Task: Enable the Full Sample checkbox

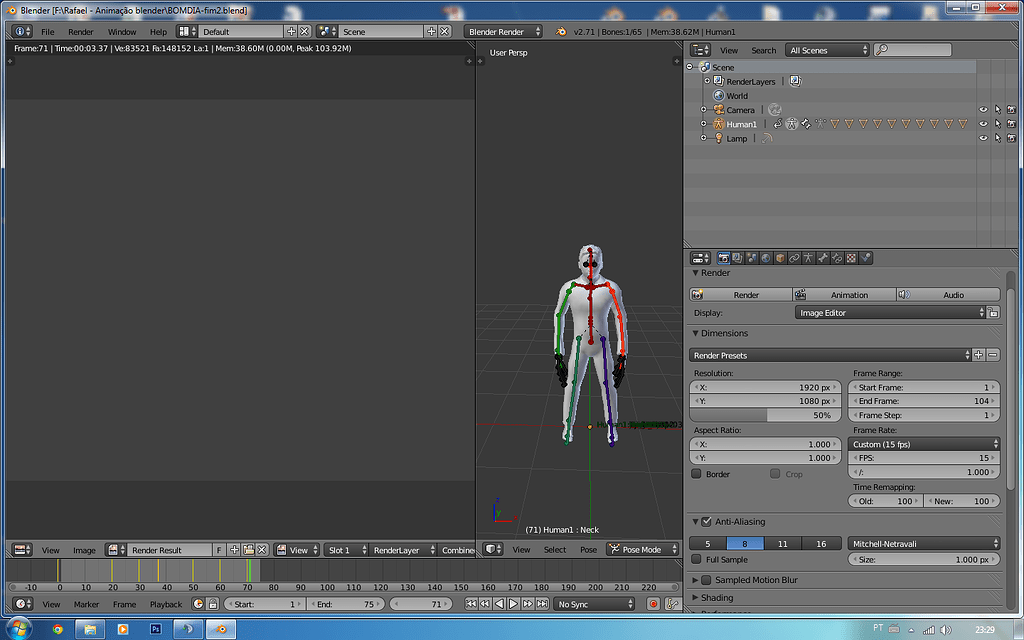Action: (x=696, y=559)
